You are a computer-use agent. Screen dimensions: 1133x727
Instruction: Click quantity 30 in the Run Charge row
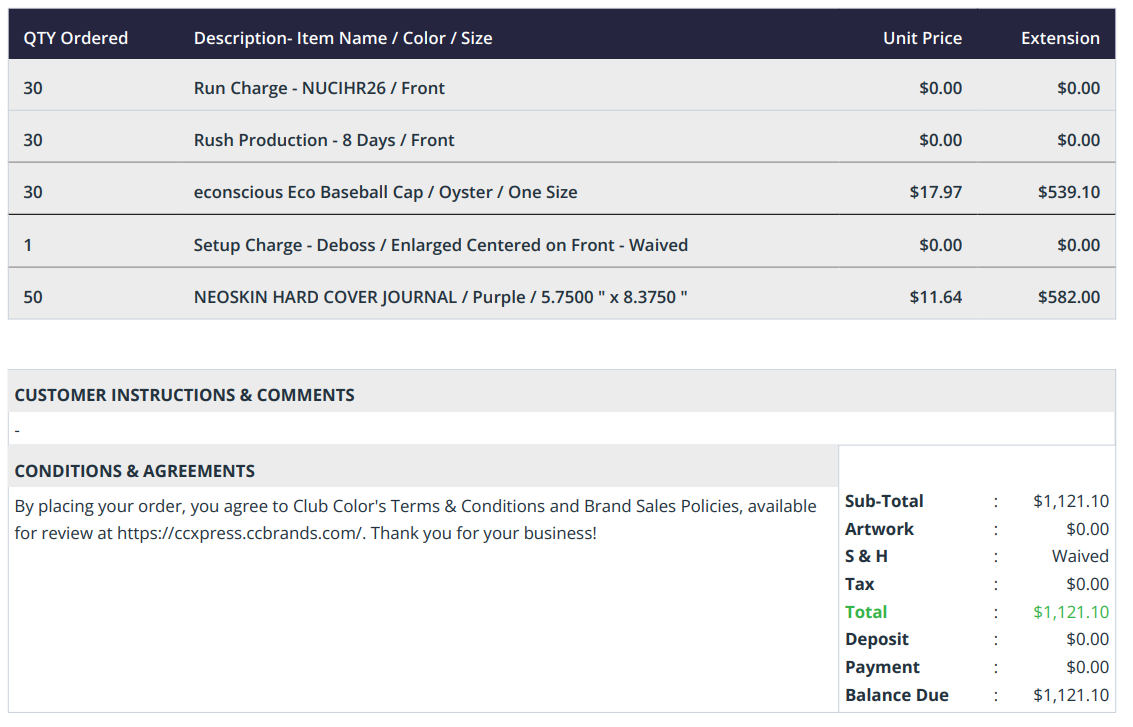(33, 88)
